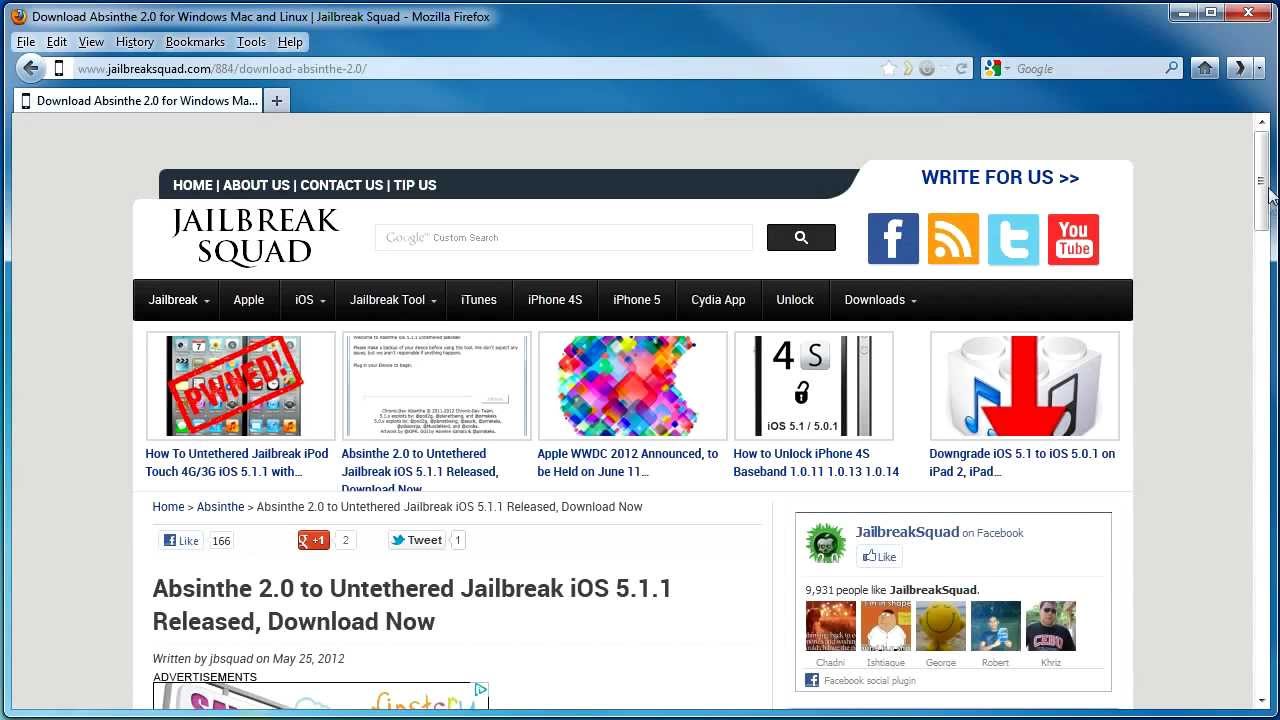1280x720 pixels.
Task: Click the Custom Search input field
Action: coord(564,237)
